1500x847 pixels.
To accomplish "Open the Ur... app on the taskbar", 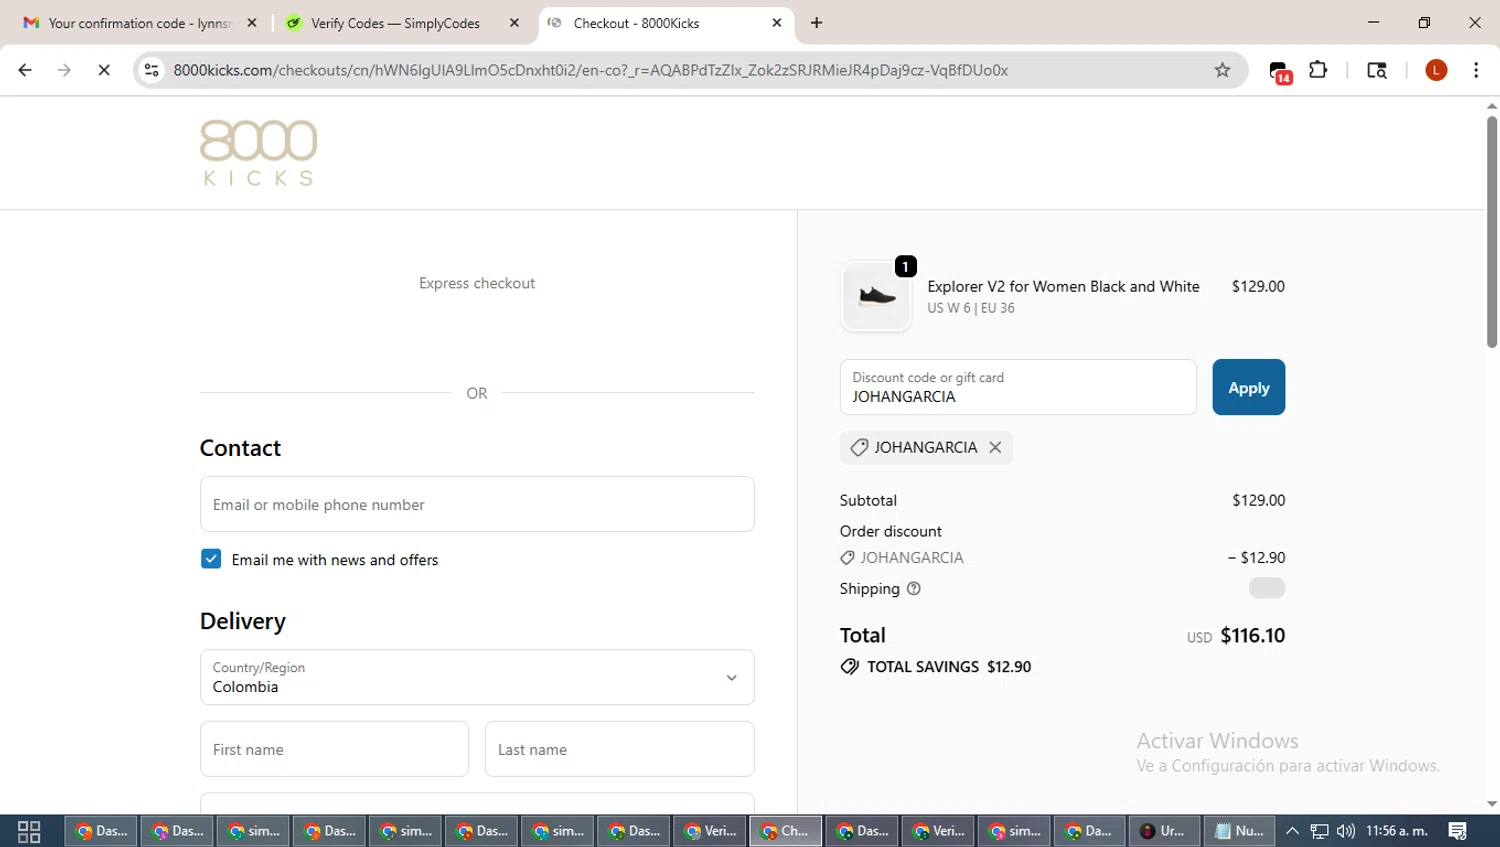I will click(x=1164, y=831).
